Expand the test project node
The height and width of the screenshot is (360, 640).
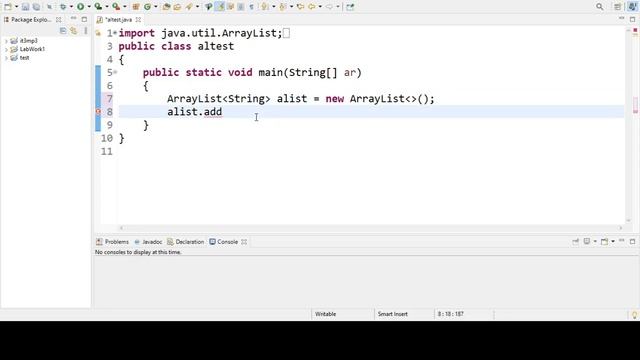tap(6, 58)
